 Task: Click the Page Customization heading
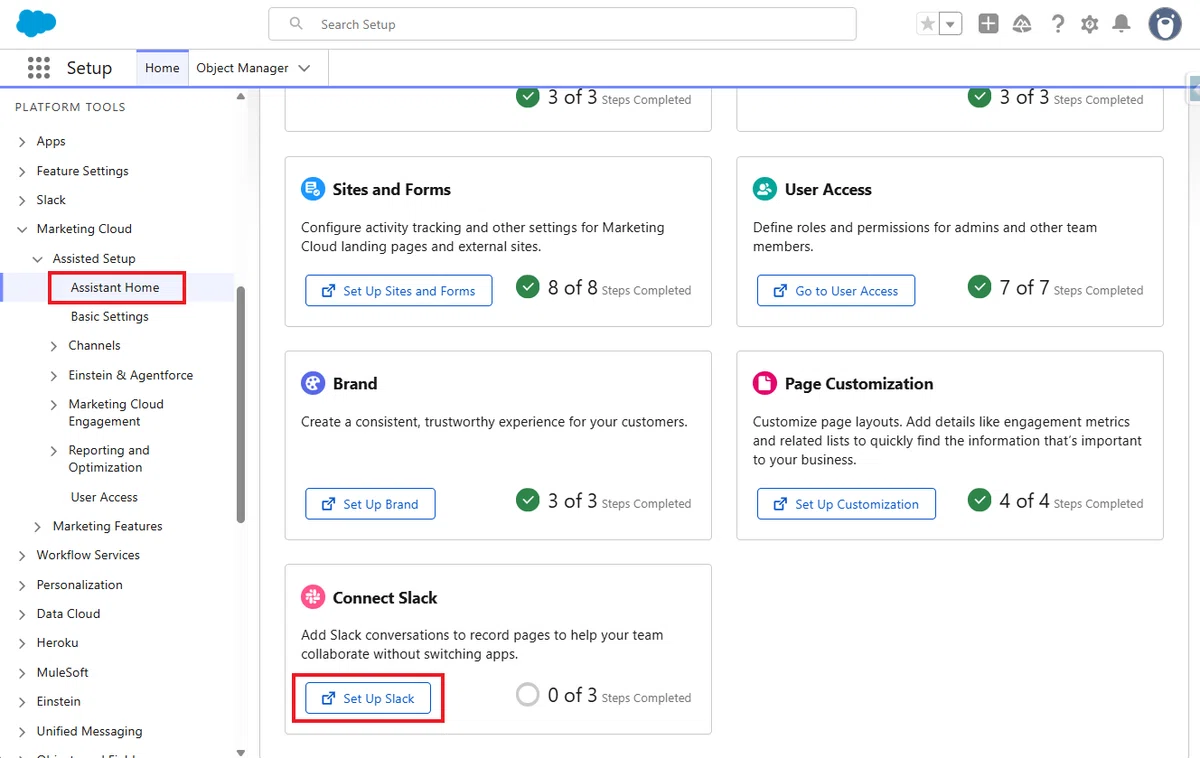coord(859,384)
